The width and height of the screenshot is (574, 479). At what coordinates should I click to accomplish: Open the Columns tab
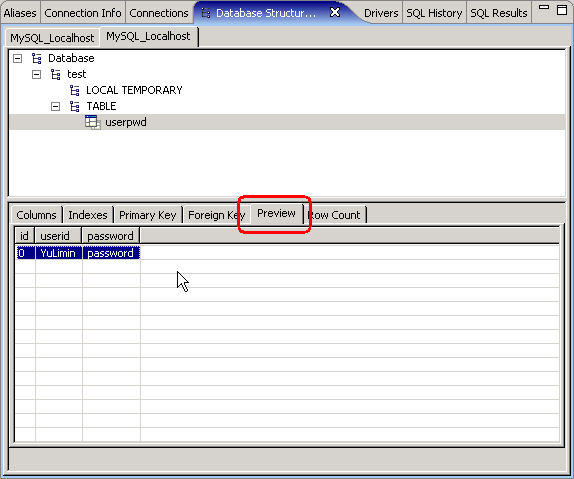coord(36,215)
